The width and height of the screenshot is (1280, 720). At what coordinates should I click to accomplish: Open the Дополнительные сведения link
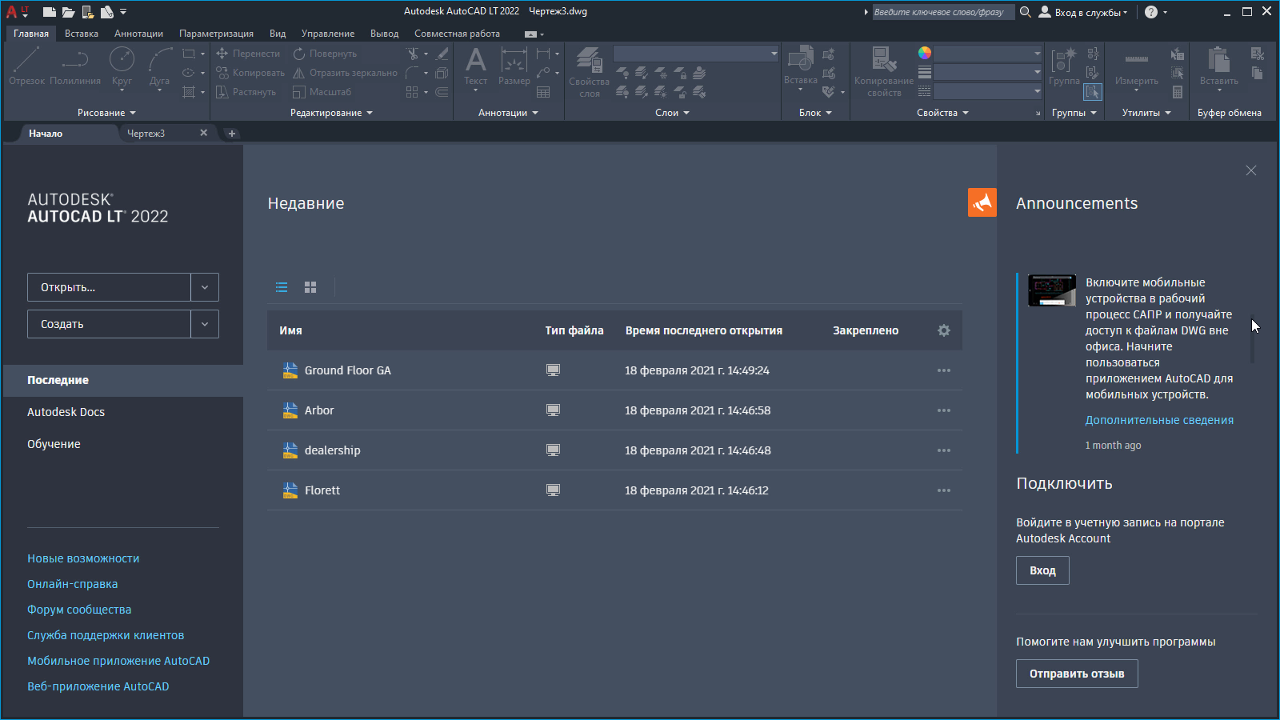pyautogui.click(x=1160, y=420)
